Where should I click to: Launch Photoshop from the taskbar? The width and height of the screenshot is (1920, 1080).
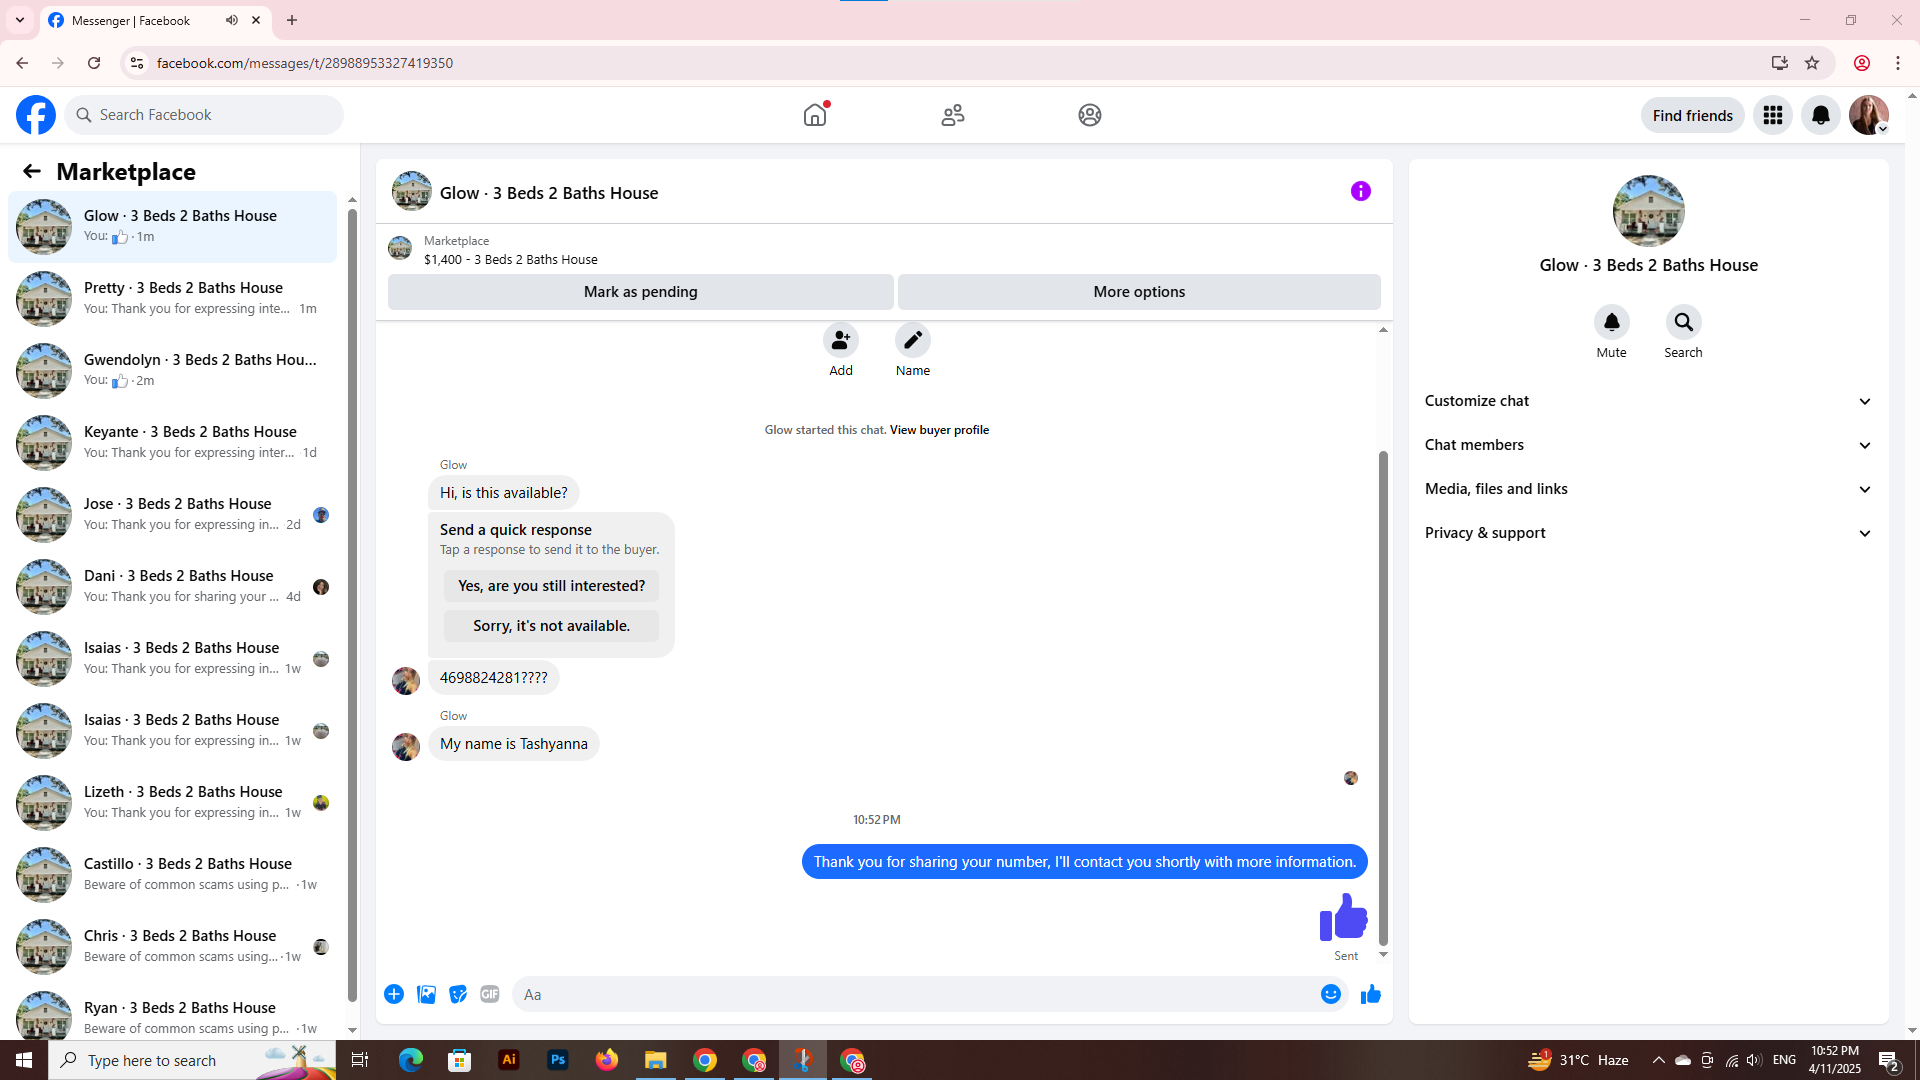coord(558,1060)
